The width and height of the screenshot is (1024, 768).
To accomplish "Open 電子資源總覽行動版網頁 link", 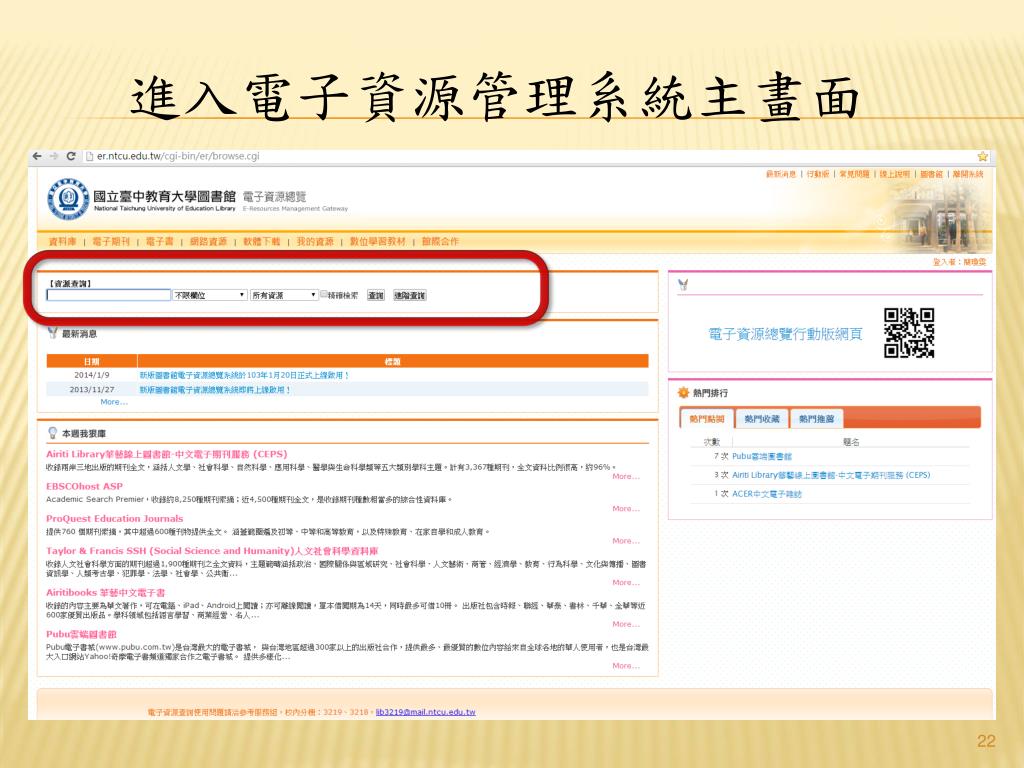I will (785, 334).
